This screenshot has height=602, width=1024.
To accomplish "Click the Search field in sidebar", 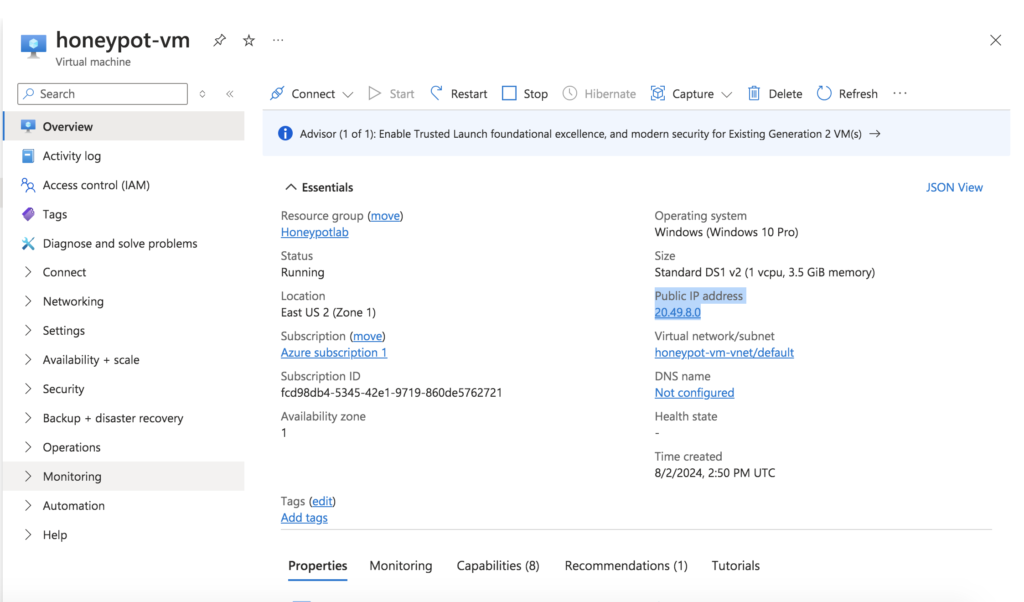I will click(x=103, y=94).
